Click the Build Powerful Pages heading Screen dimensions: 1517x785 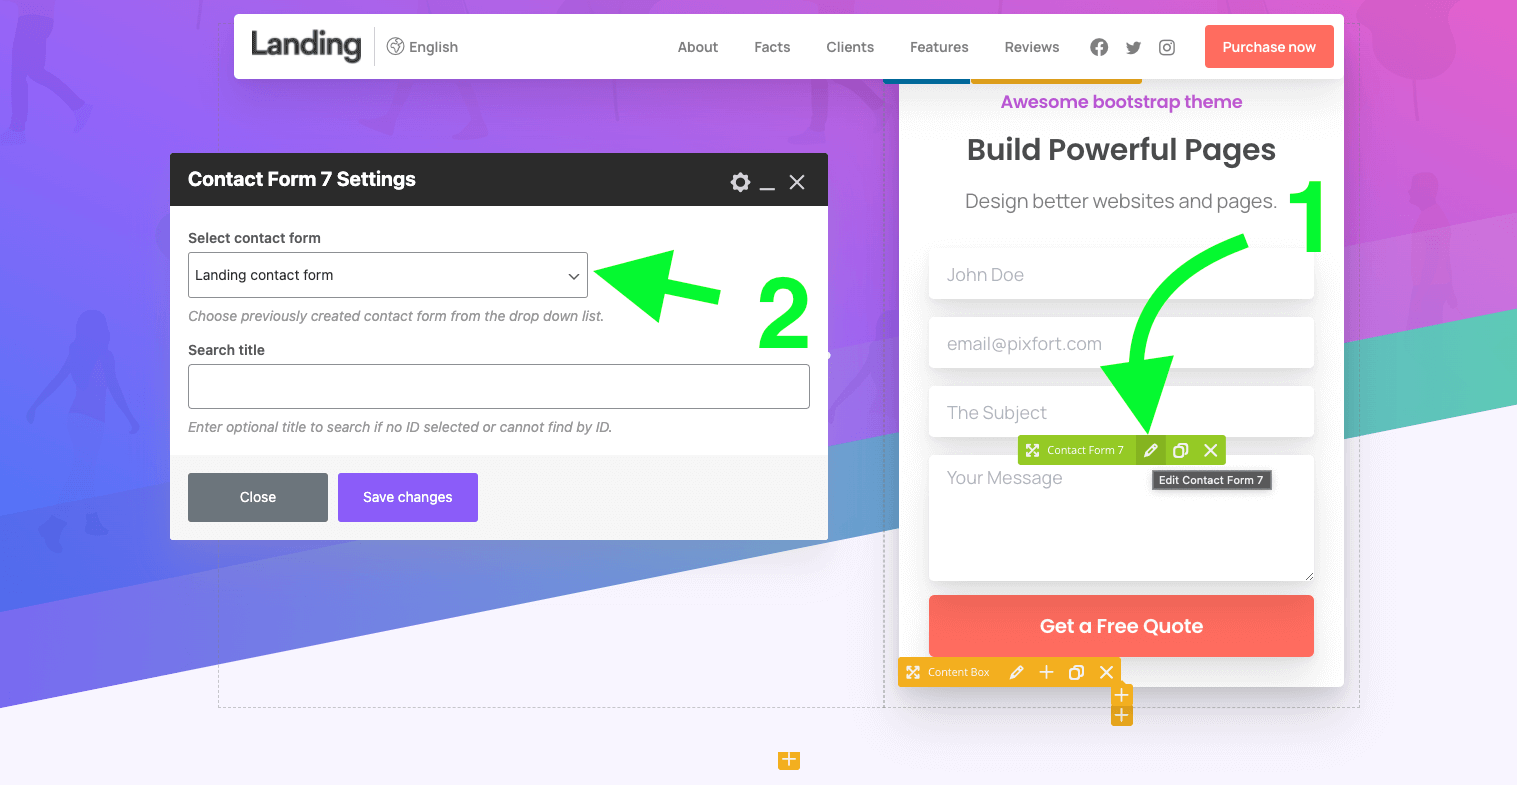point(1121,150)
